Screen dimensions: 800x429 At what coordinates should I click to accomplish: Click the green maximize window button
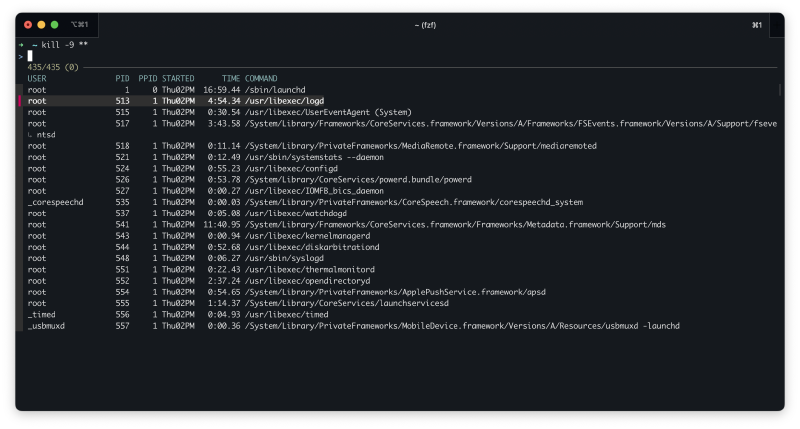pos(54,24)
